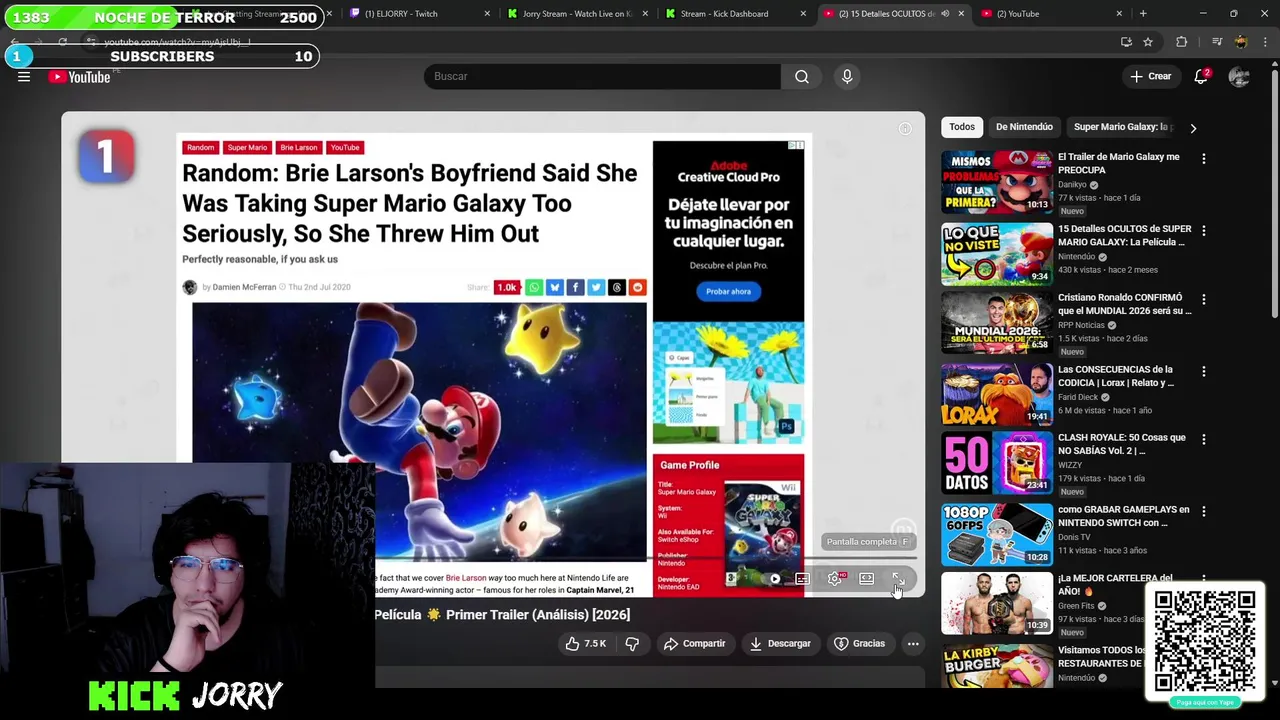Viewport: 1280px width, 720px height.
Task: Open the LO QUE NO VISTE thumbnail
Action: 996,254
